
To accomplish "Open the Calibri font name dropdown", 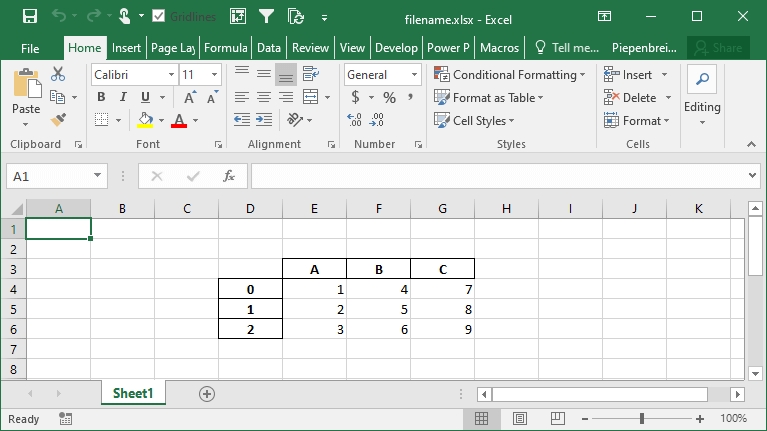I will [132, 75].
